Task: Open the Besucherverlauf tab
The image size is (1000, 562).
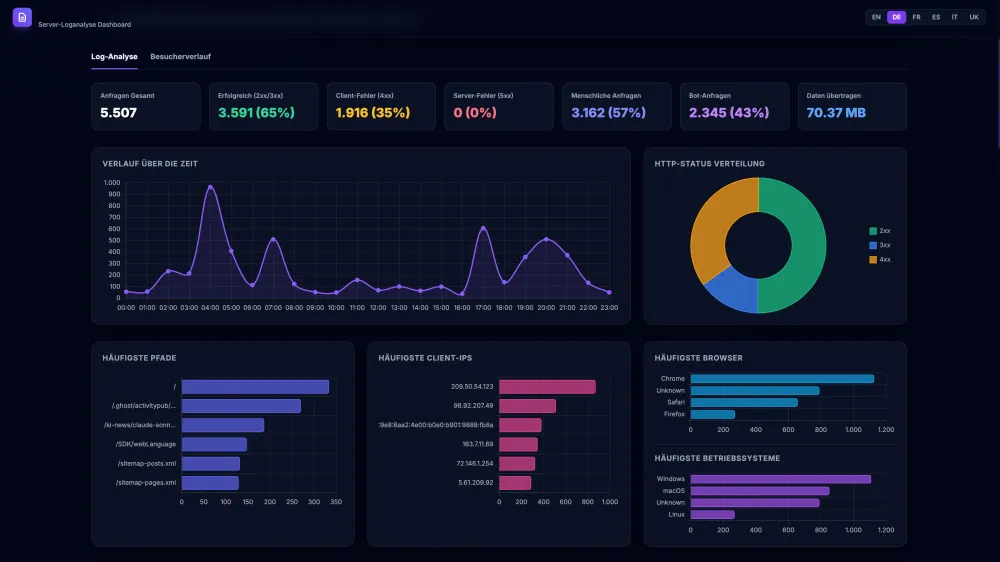Action: click(x=180, y=57)
